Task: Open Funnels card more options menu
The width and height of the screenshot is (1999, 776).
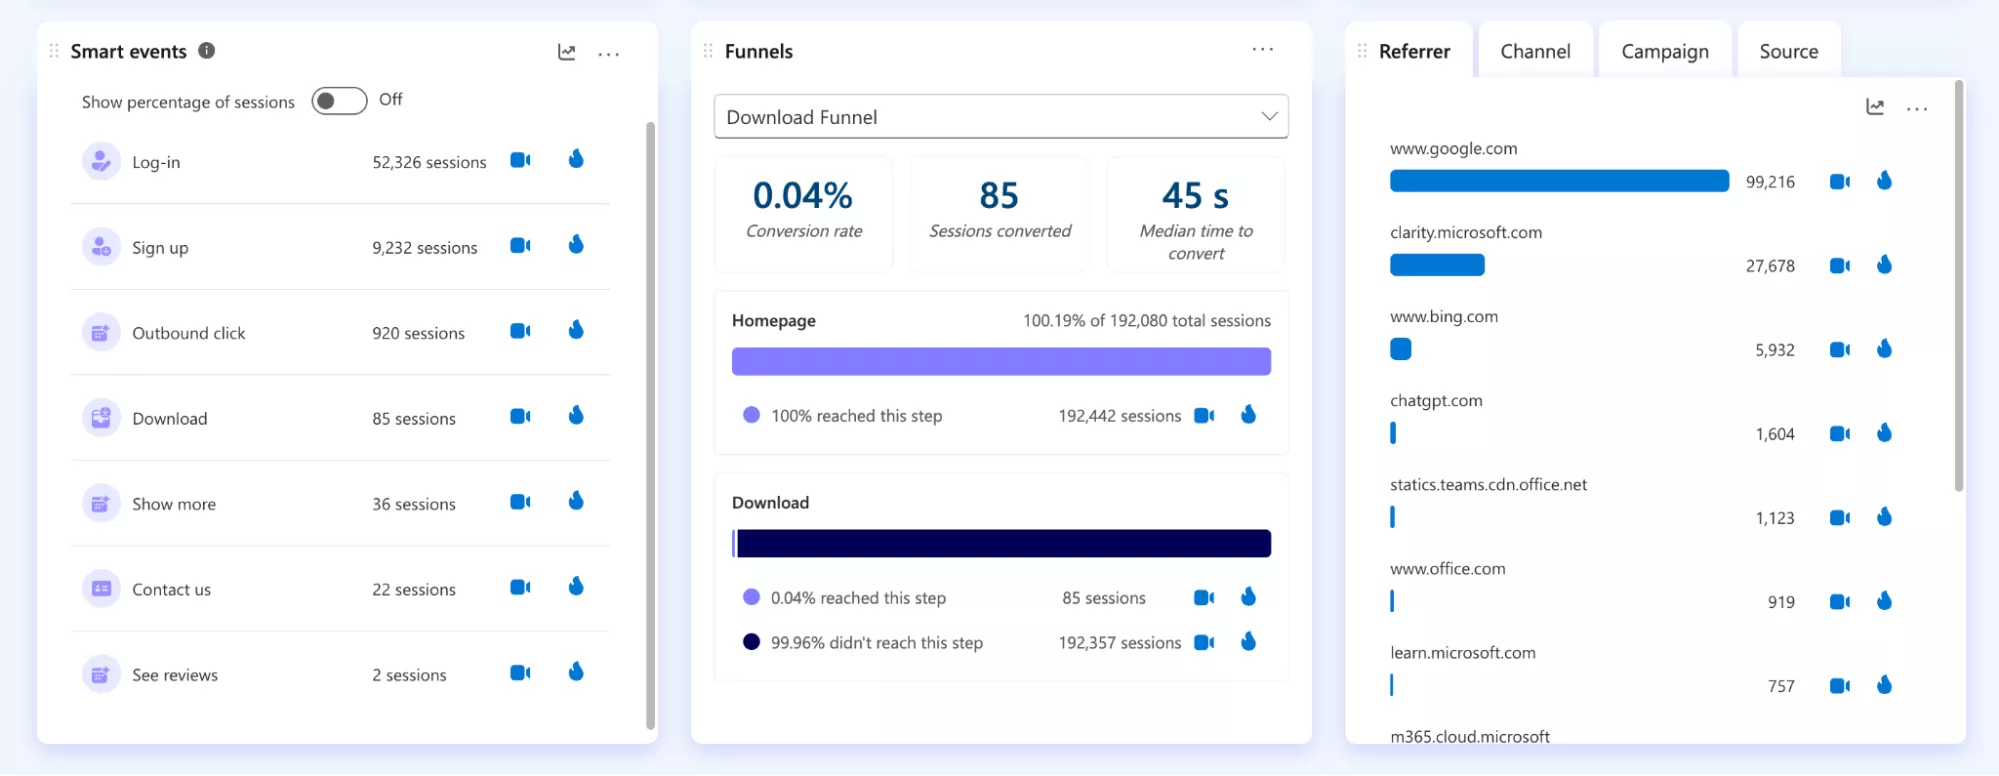Action: coord(1263,49)
